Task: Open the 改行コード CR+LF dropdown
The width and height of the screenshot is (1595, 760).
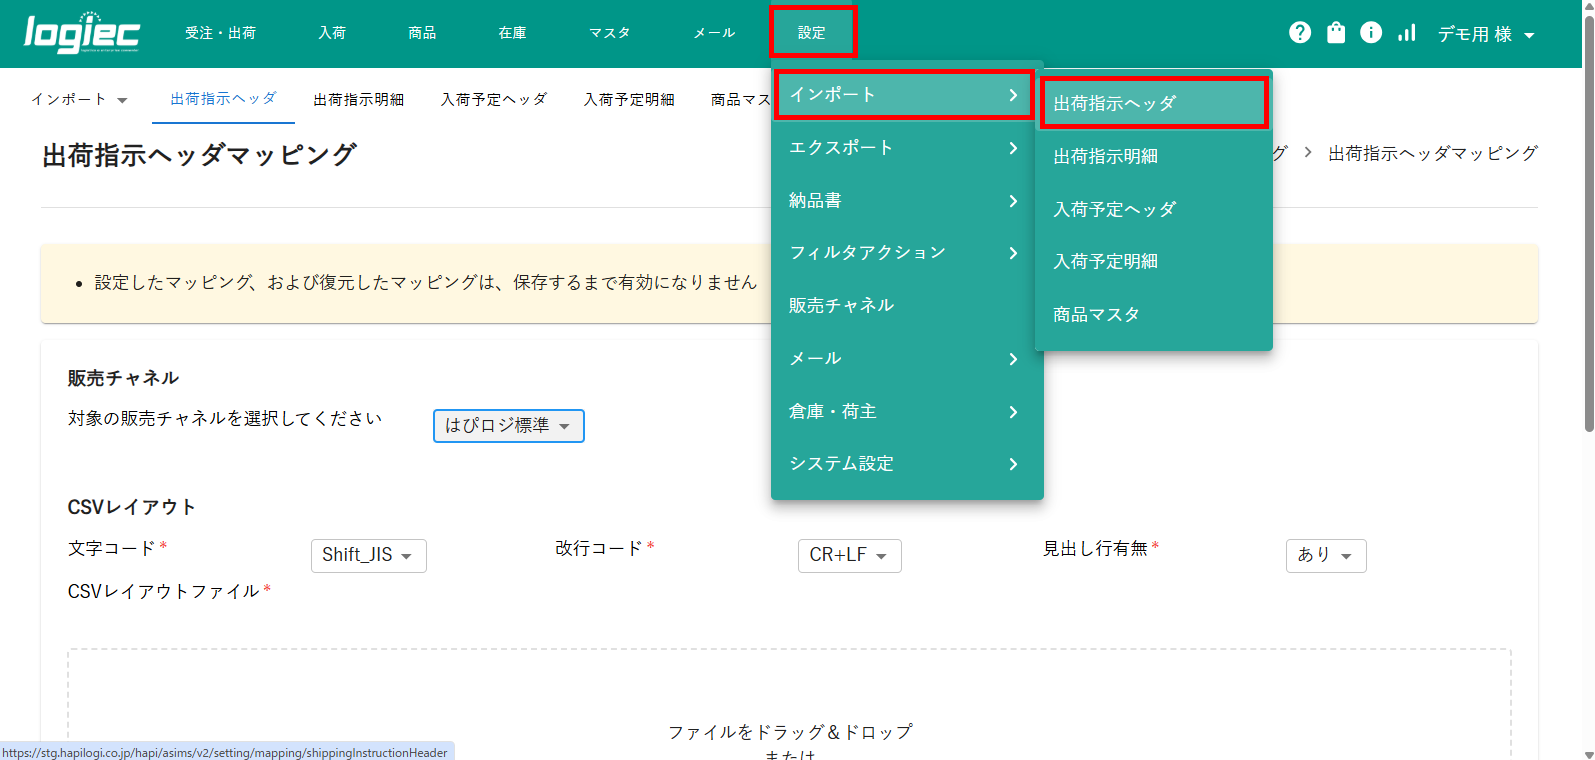Action: [849, 556]
